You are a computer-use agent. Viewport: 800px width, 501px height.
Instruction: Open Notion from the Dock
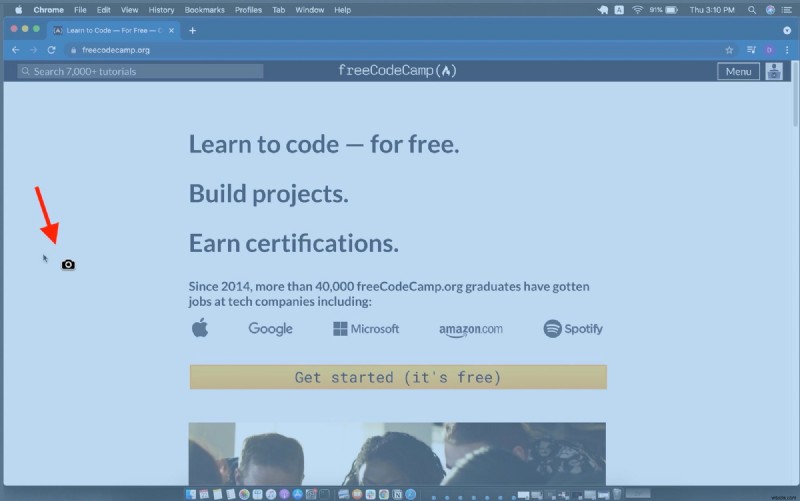pos(397,494)
